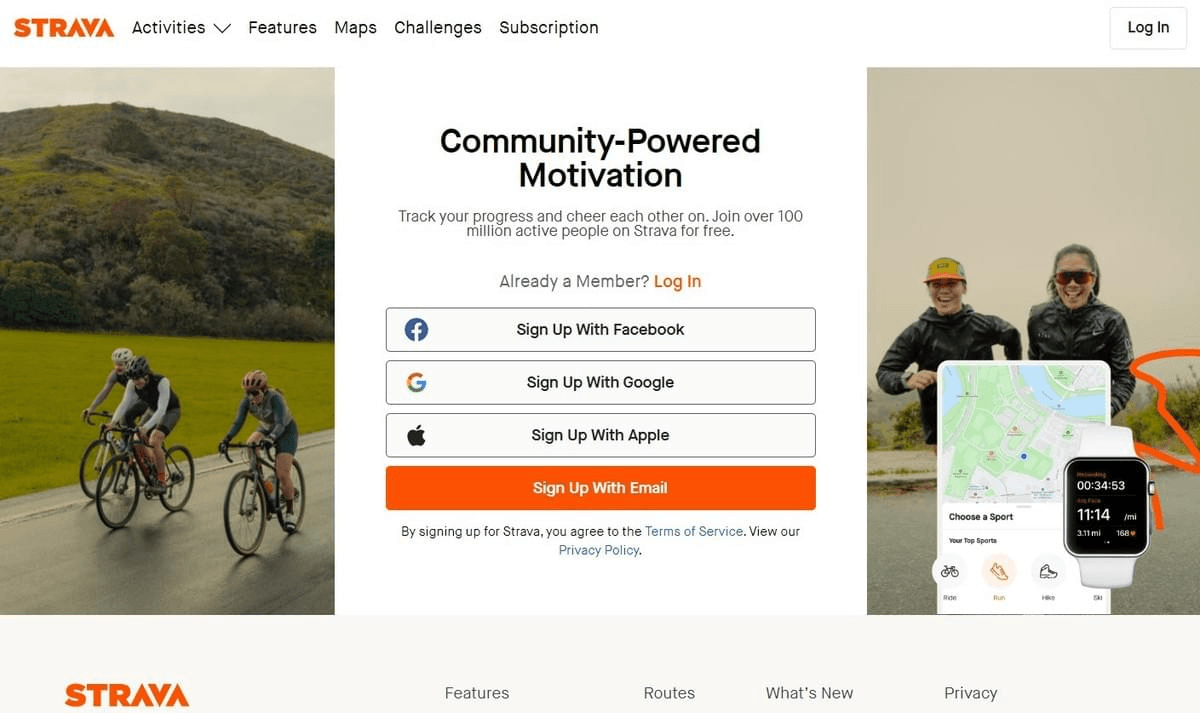Click the Google icon on the sign-up button
Viewport: 1200px width, 713px height.
pyautogui.click(x=416, y=382)
